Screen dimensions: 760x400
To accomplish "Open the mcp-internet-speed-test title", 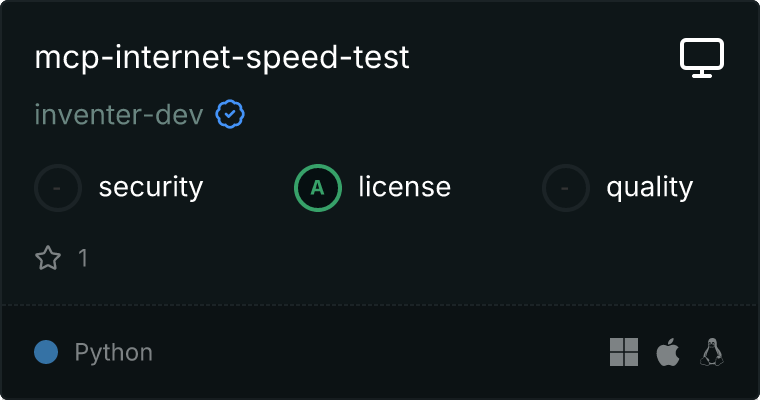I will click(x=222, y=58).
